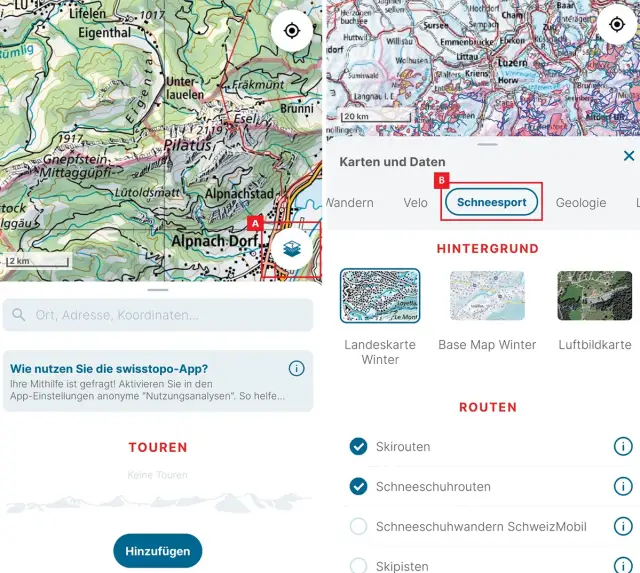This screenshot has height=573, width=640.
Task: Choose Base Map Winter background
Action: pos(487,295)
